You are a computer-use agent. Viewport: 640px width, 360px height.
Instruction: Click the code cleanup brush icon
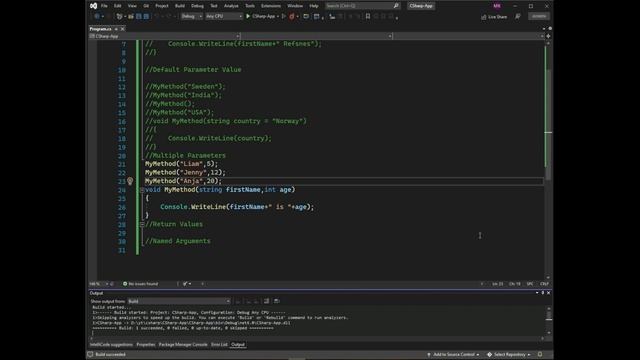(185, 284)
